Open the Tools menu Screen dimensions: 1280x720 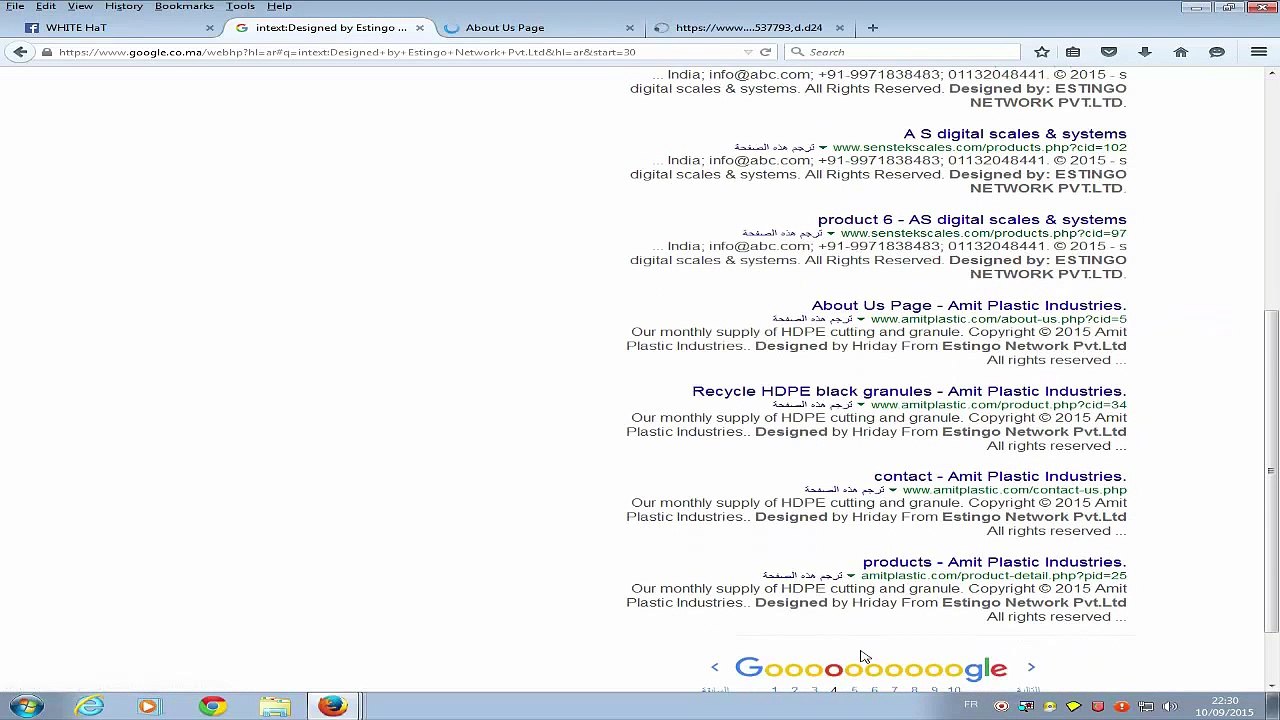tap(240, 6)
